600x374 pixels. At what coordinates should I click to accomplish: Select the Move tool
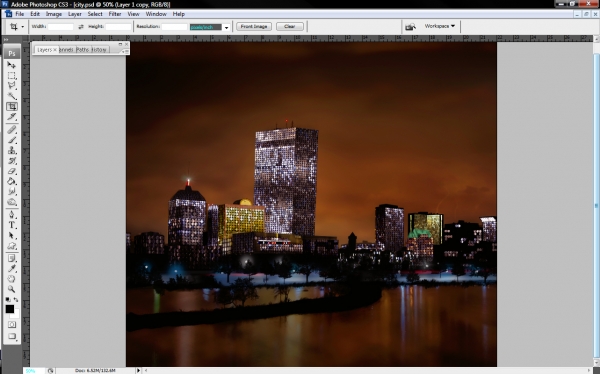[x=12, y=65]
